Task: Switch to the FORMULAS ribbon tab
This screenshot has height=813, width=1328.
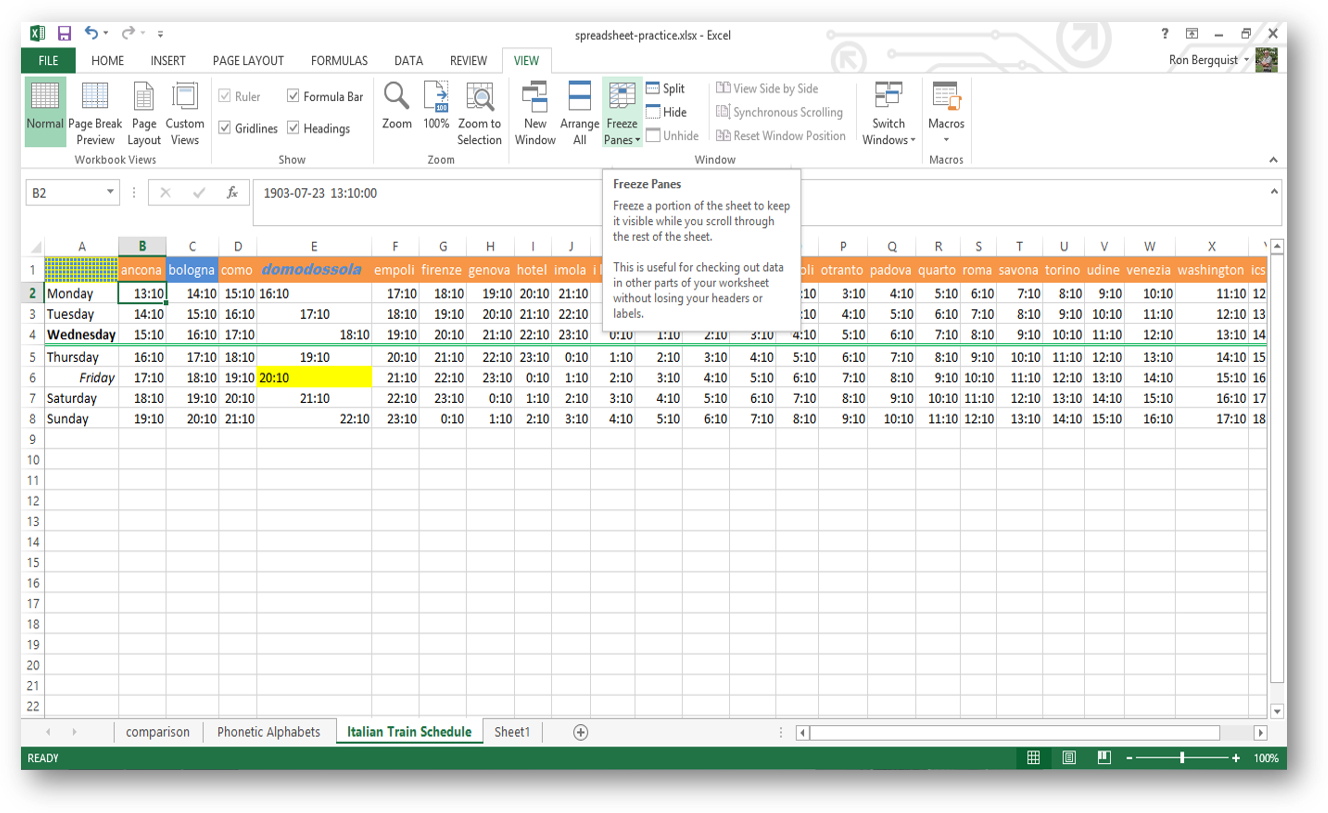Action: tap(339, 60)
